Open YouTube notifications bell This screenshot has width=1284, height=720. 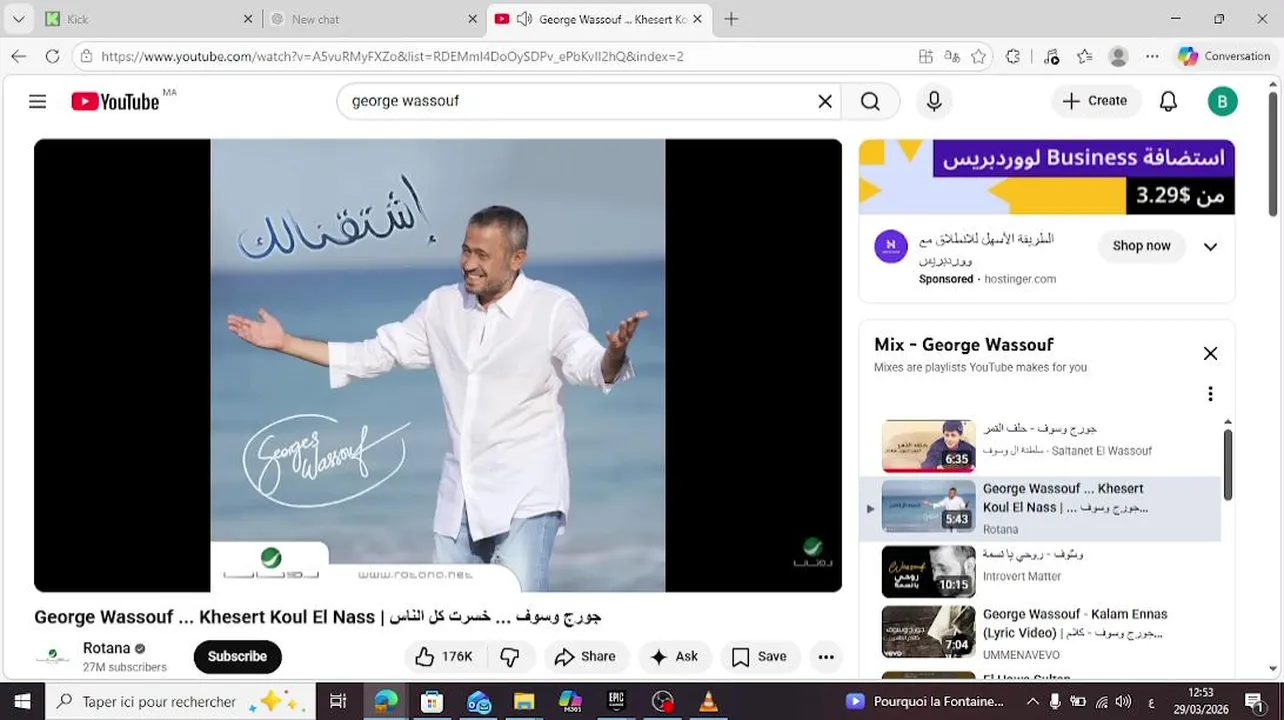pos(1168,101)
